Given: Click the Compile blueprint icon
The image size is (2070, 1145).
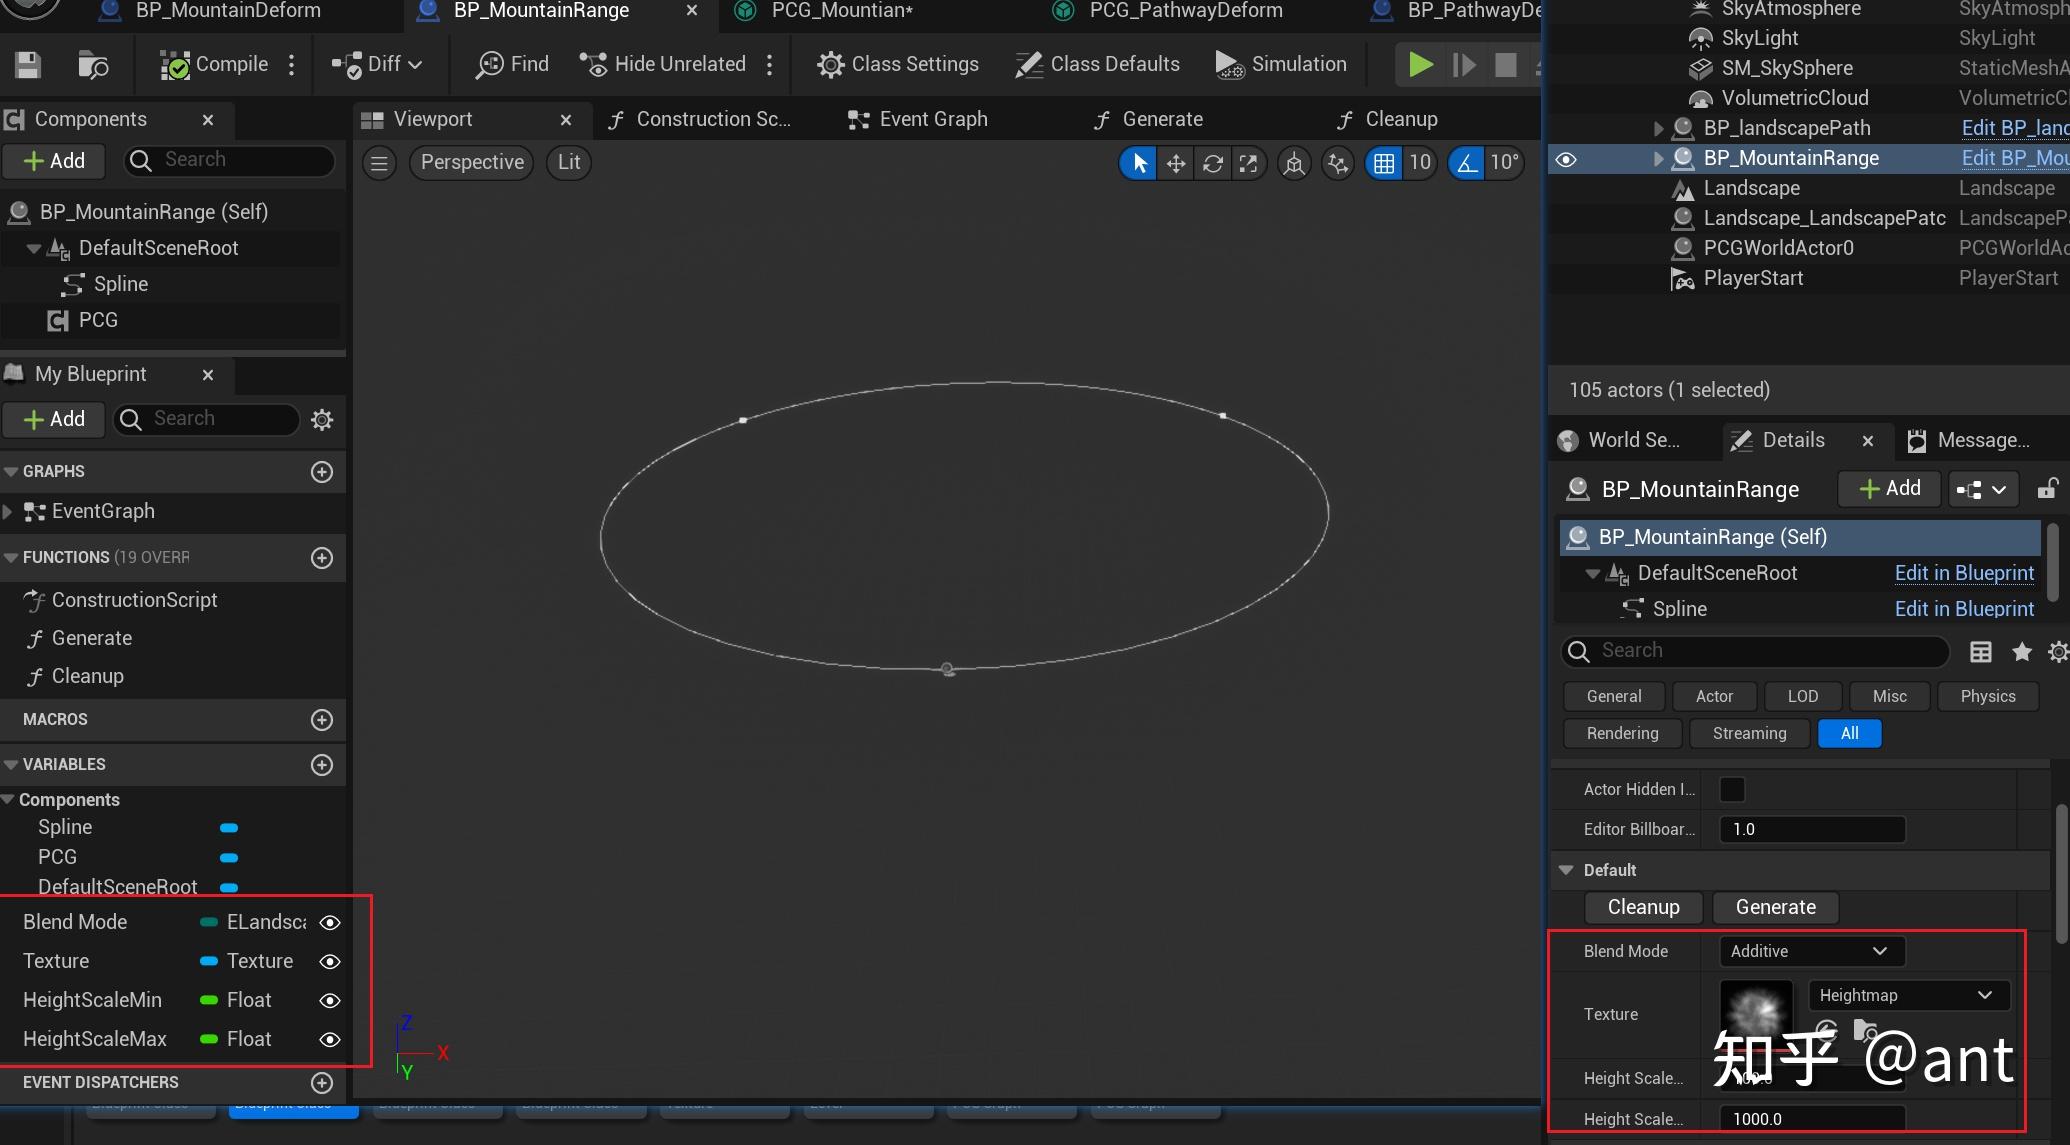Looking at the screenshot, I should tap(175, 65).
